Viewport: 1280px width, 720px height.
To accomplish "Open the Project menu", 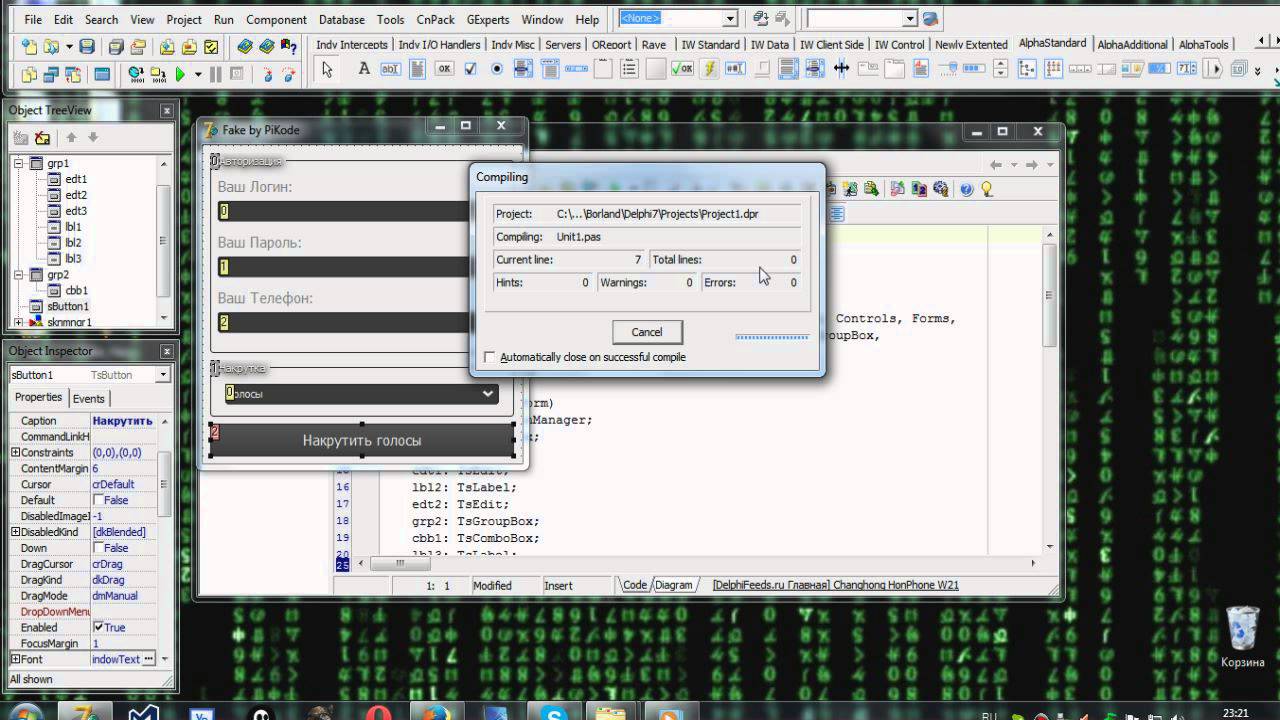I will (x=184, y=19).
